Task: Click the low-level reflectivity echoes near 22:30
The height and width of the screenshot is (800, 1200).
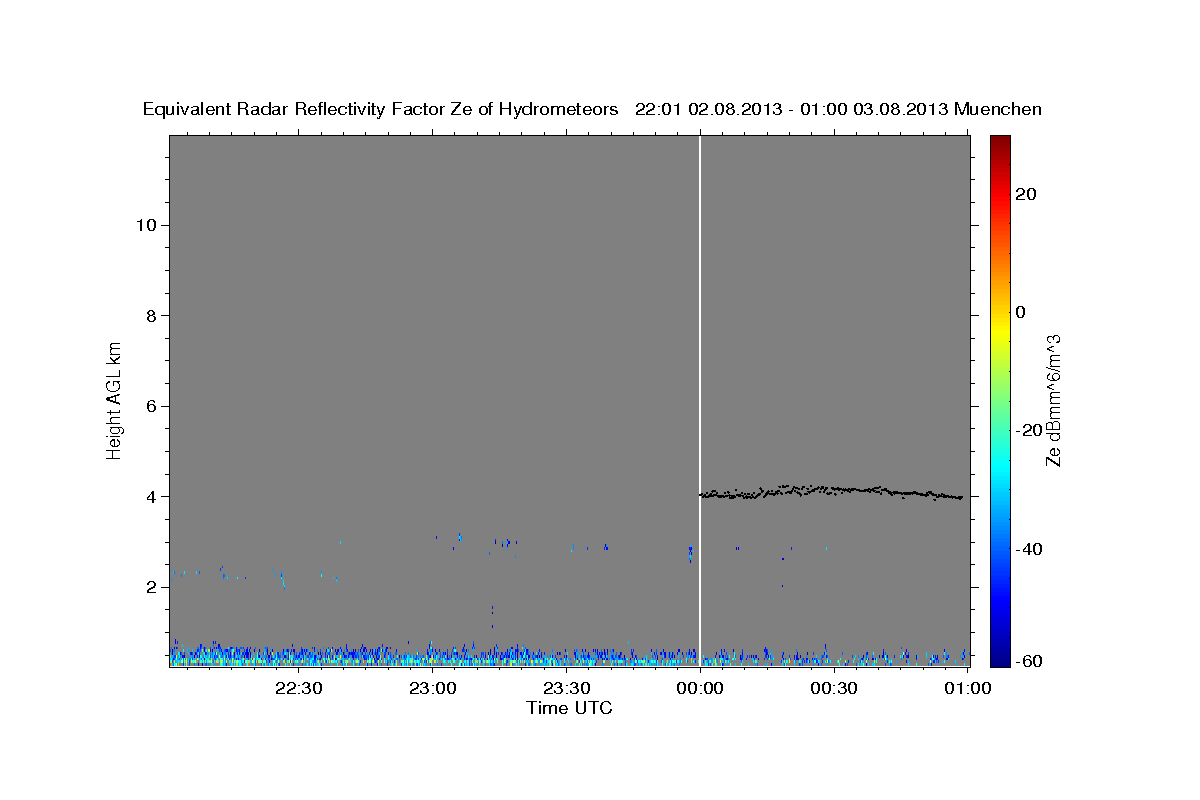Action: (x=300, y=655)
